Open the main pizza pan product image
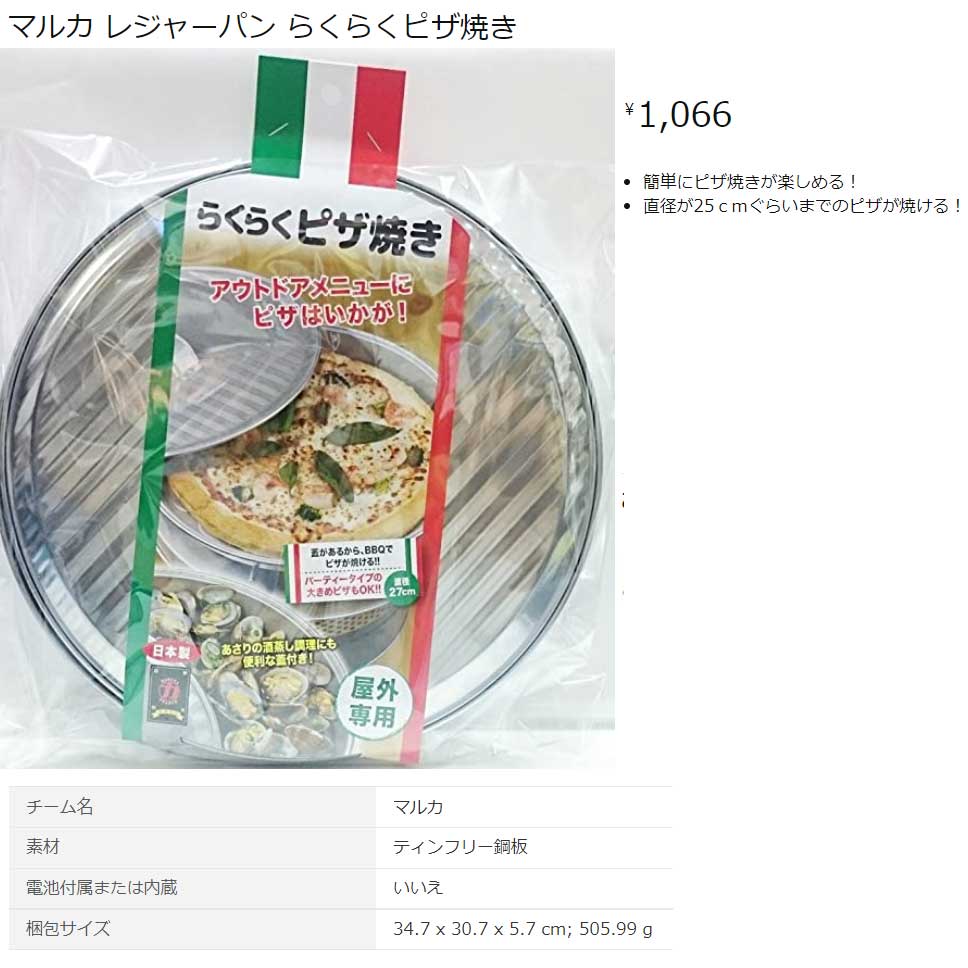Screen dimensions: 968x968 point(307,408)
